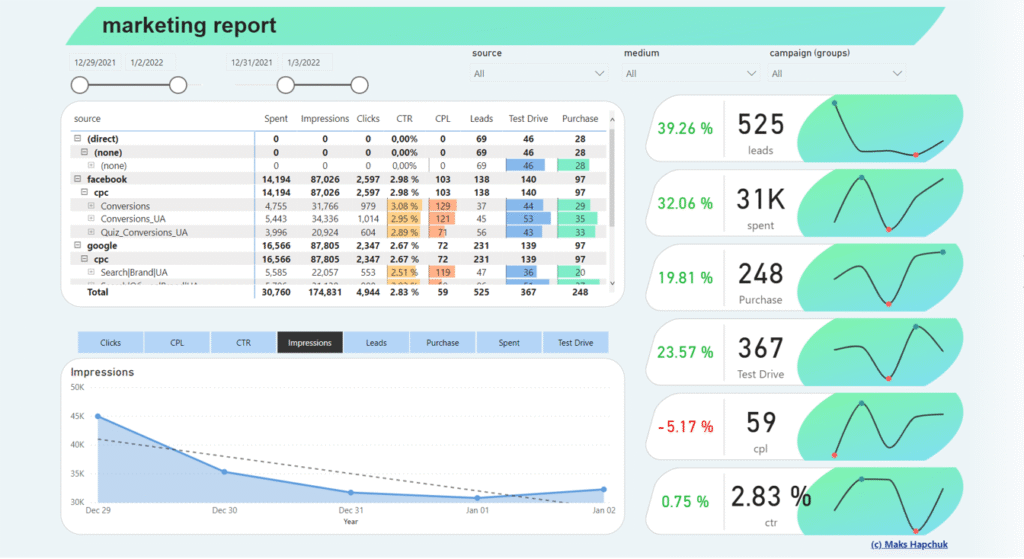Open the Maks Hapchuk copyright link

coord(908,545)
